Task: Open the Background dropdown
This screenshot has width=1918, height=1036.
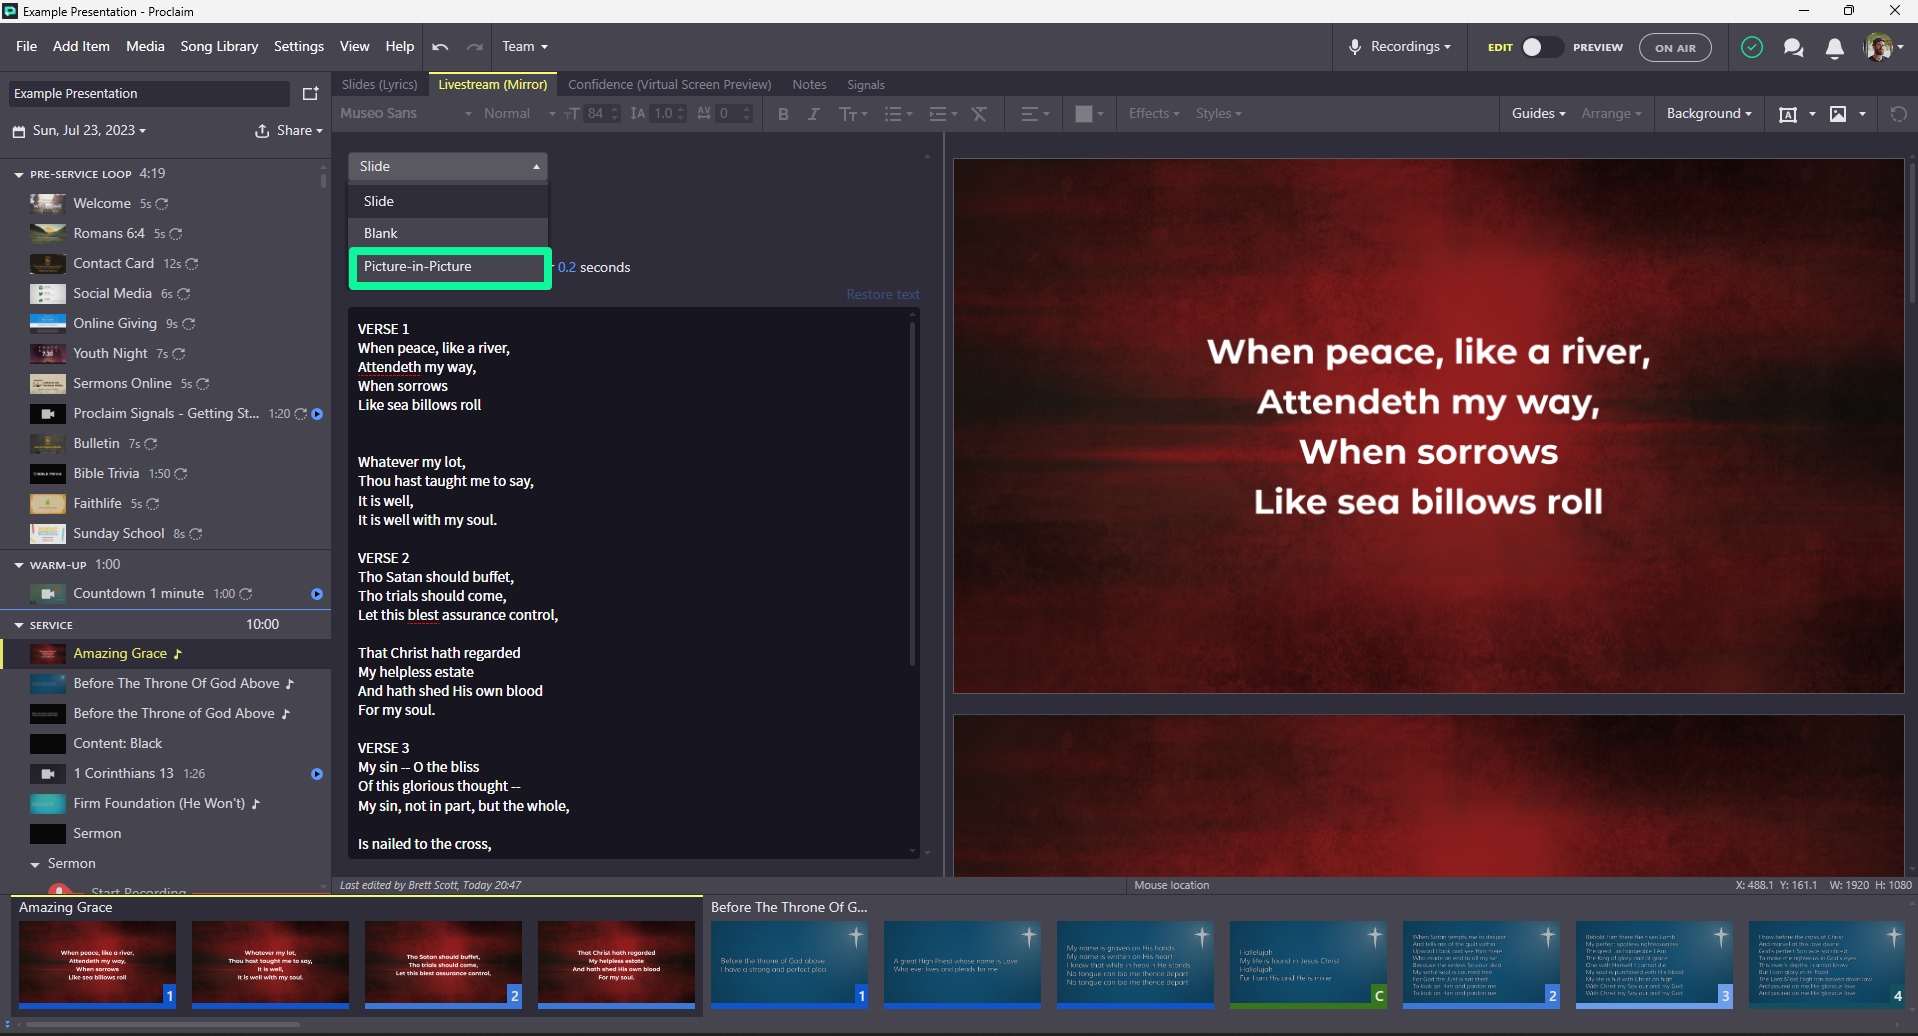Action: click(x=1708, y=114)
